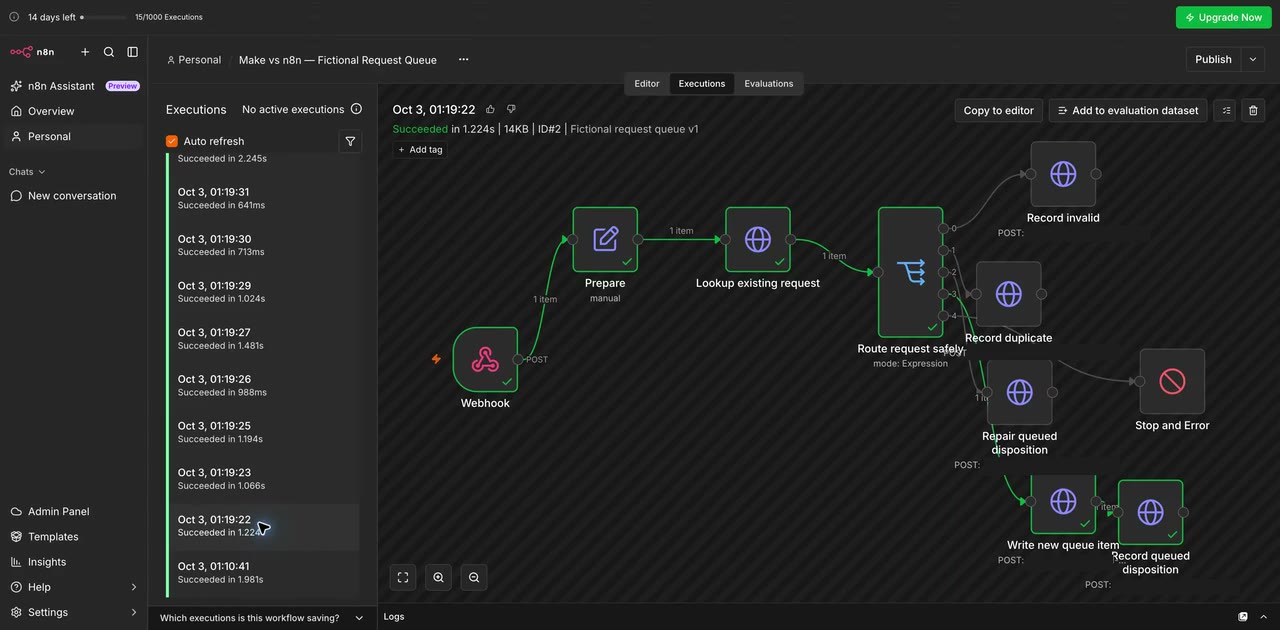
Task: Select execution Oct 3, 01:10:41
Action: tap(262, 572)
